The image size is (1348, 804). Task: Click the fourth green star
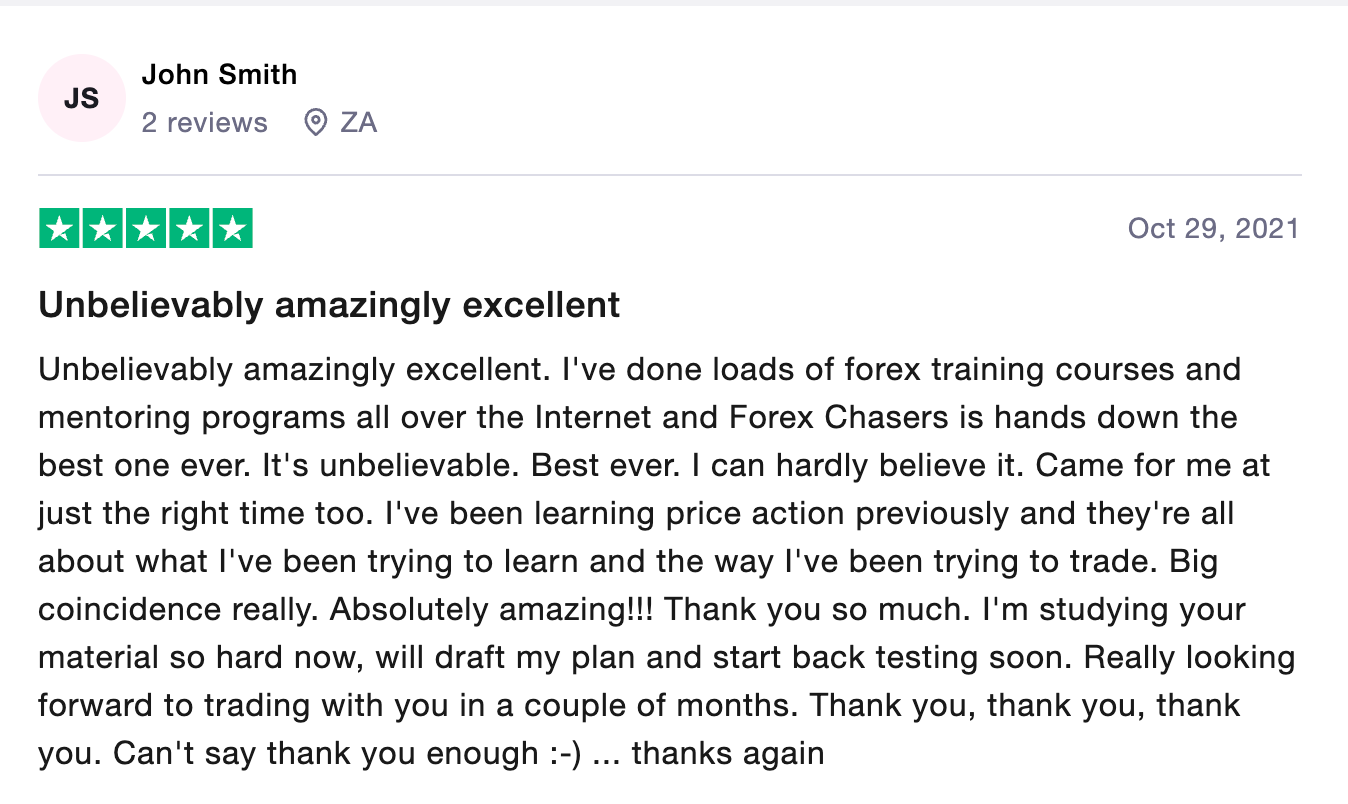(x=189, y=229)
